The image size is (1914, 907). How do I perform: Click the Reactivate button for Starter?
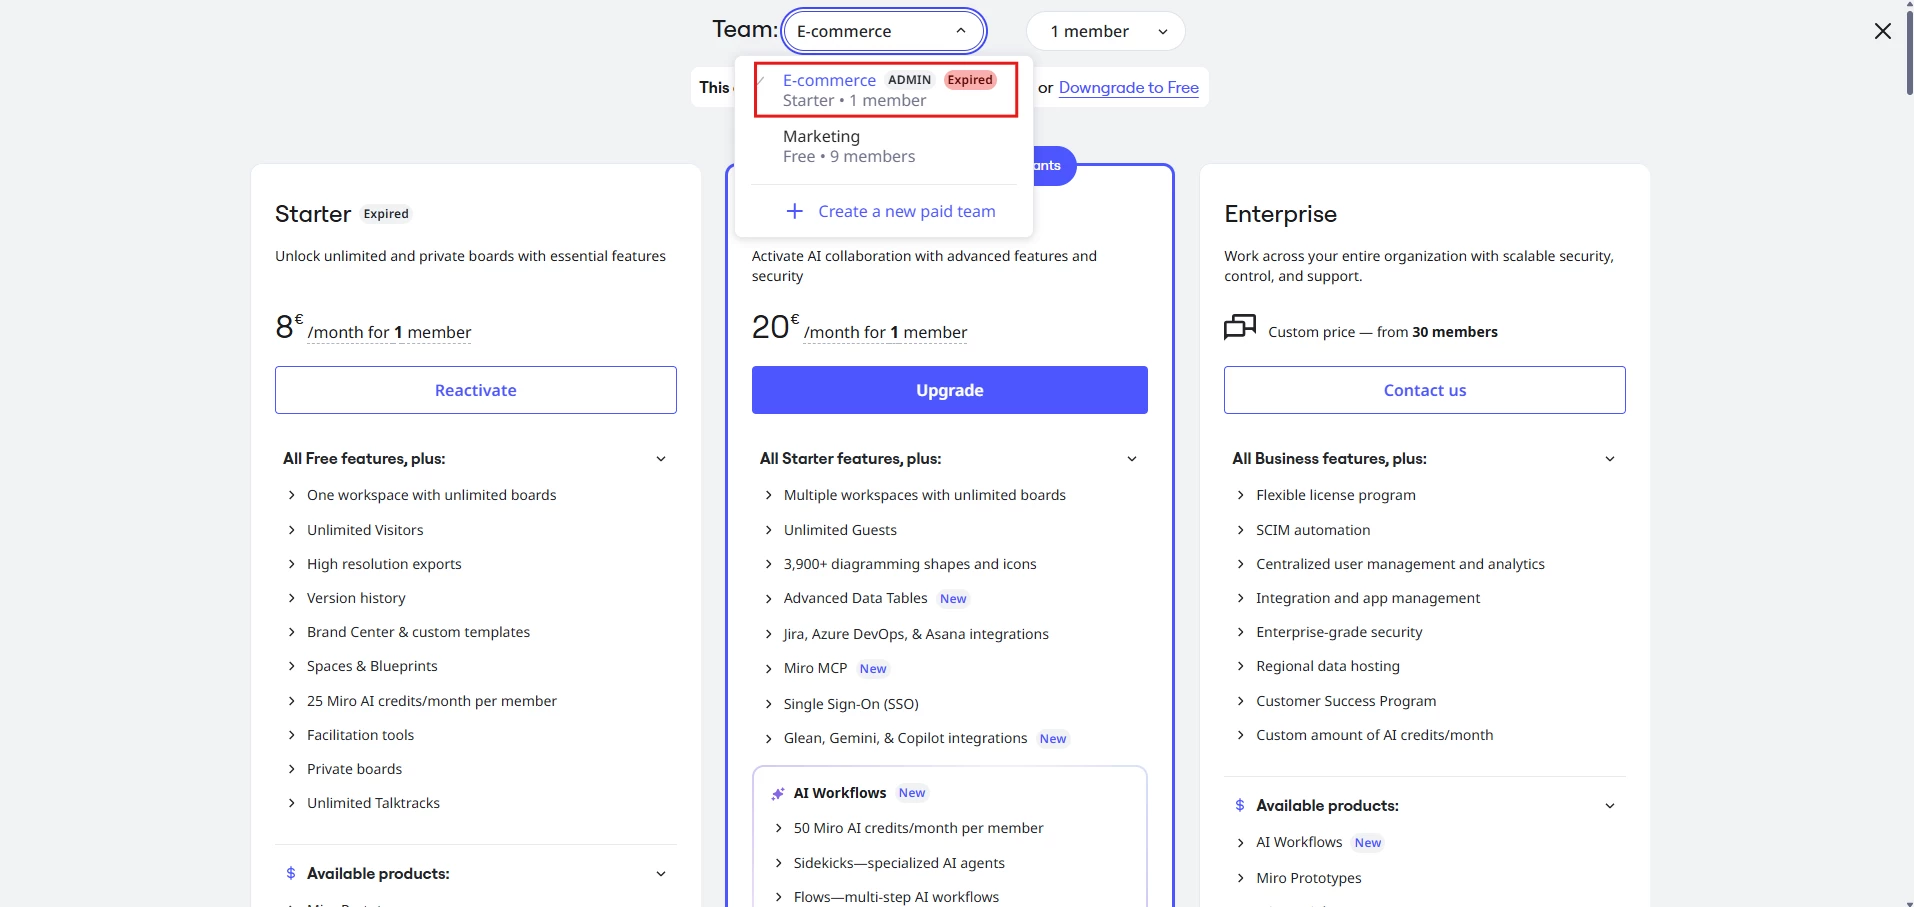click(476, 390)
